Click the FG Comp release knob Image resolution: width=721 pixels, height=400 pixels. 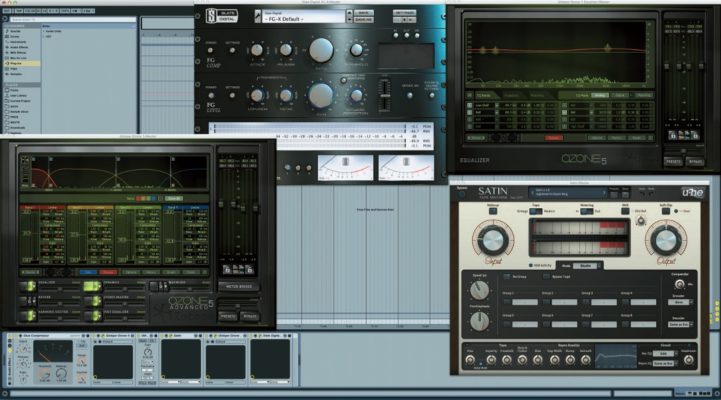click(286, 50)
